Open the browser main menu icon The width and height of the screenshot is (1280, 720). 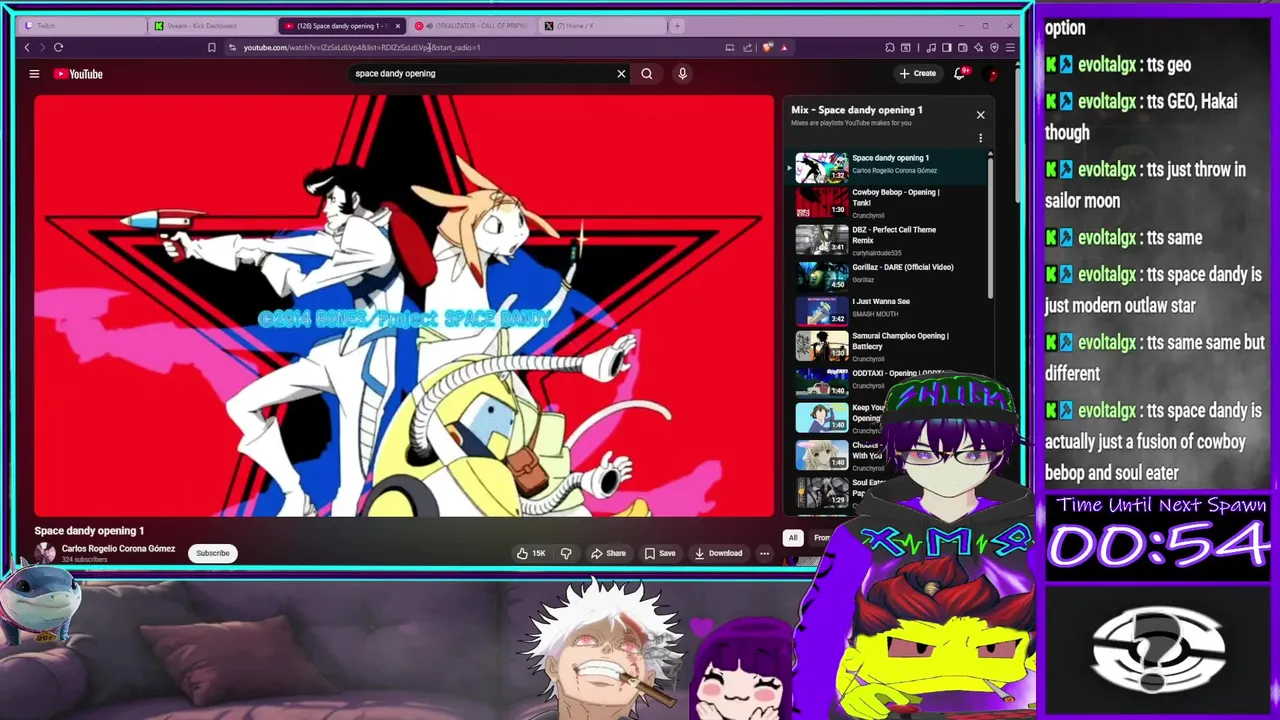(1010, 47)
